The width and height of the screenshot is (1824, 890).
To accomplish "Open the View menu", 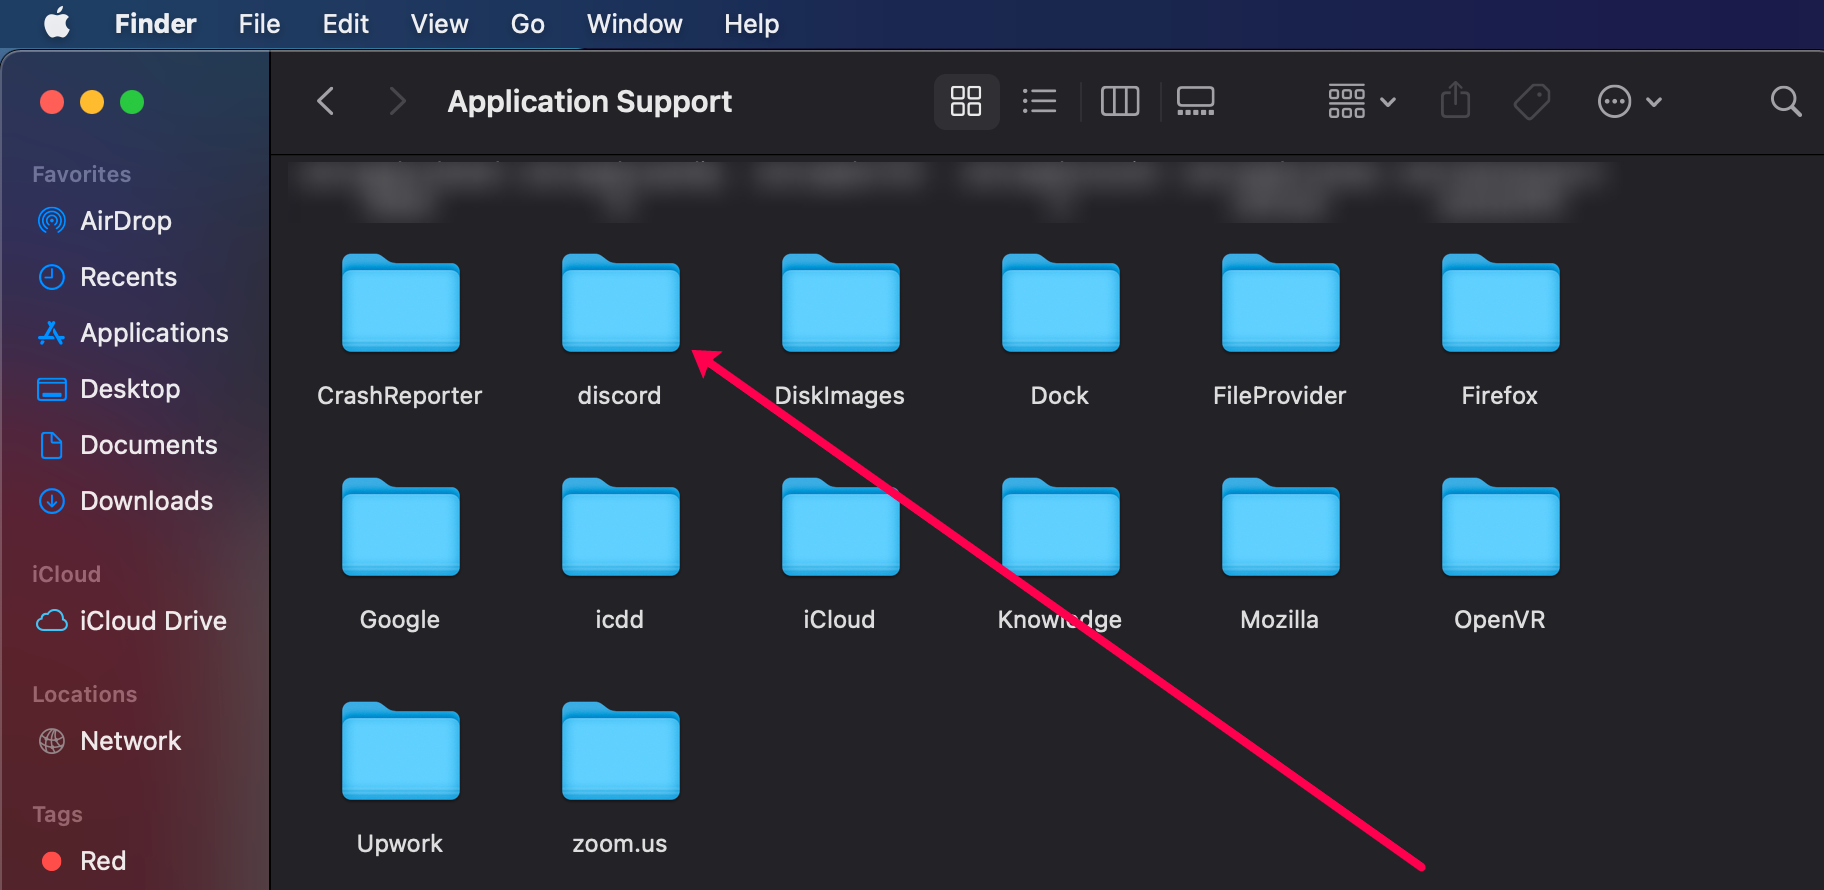I will [x=439, y=23].
